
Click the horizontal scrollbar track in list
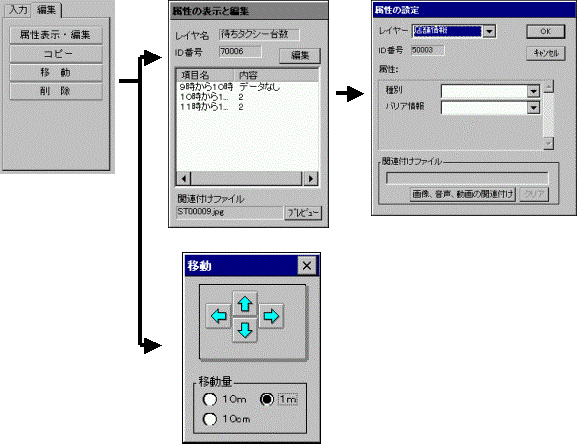pyautogui.click(x=247, y=179)
